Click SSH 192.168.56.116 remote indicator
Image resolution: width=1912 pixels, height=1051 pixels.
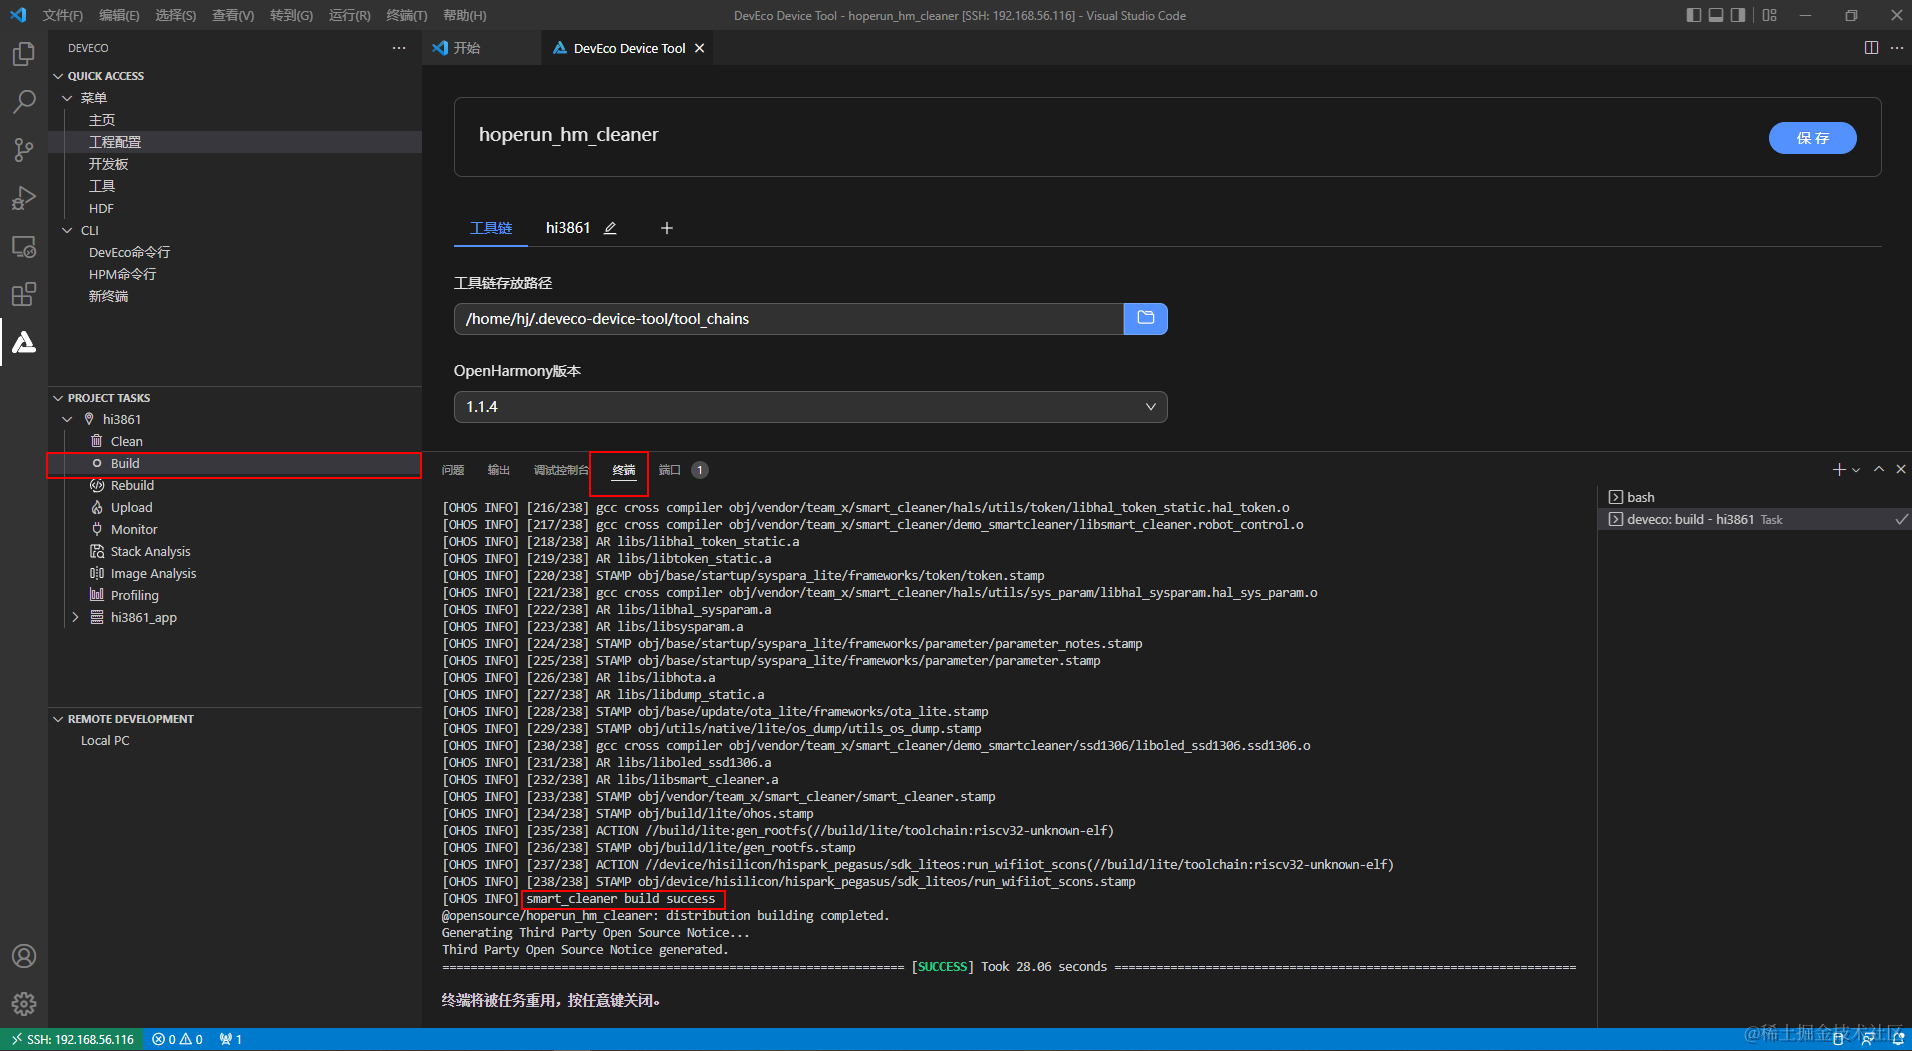coord(72,1040)
